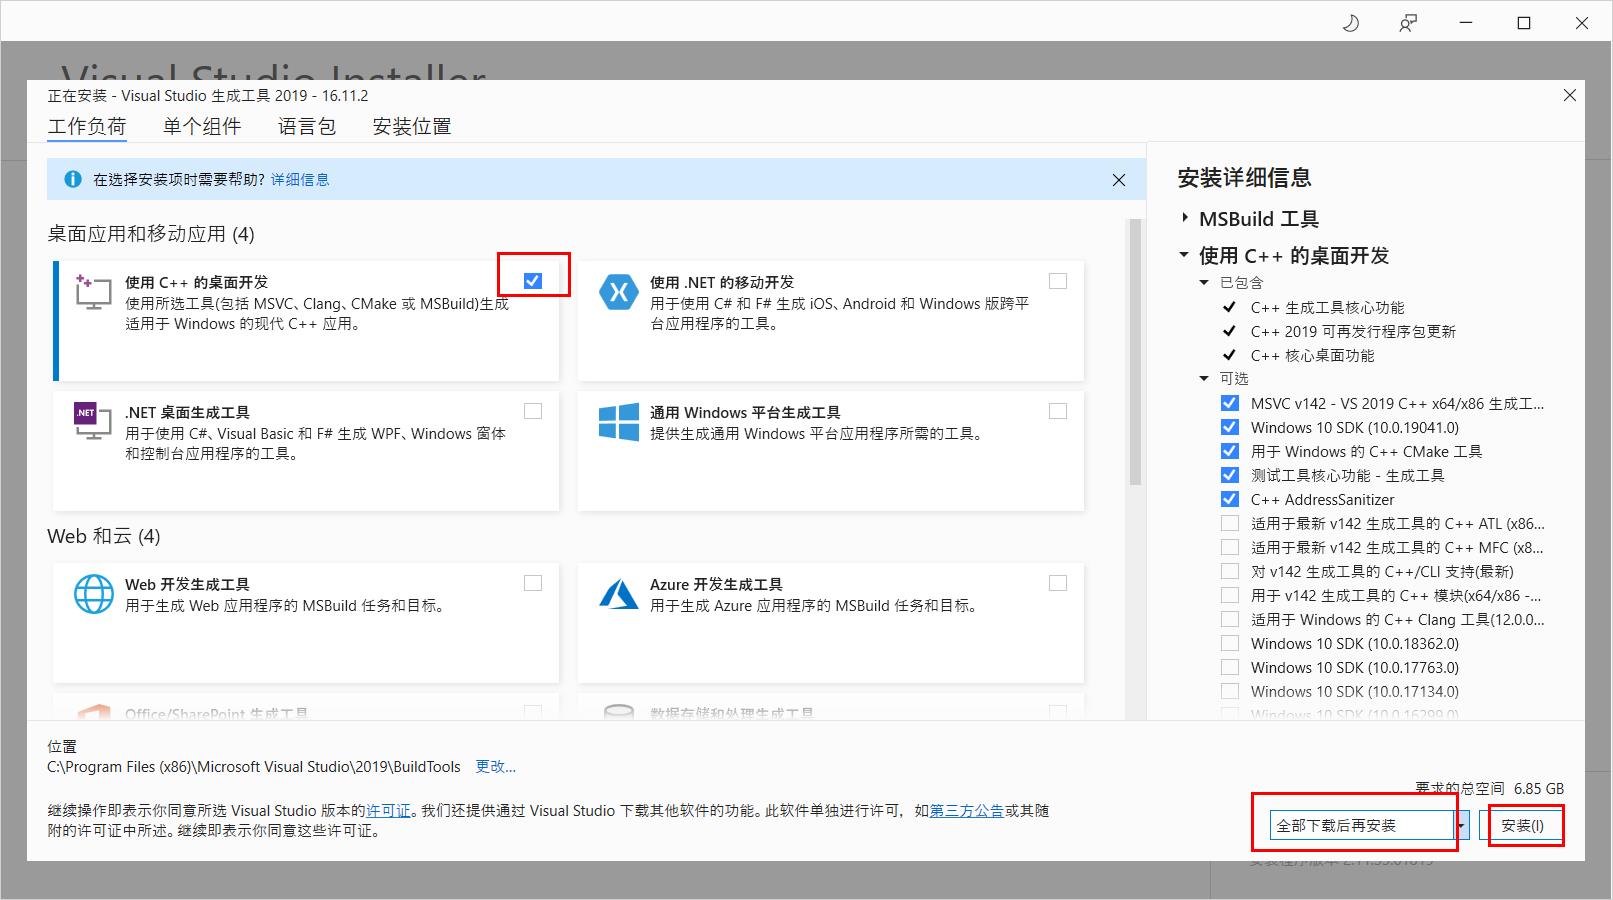
Task: Click the install path C:\Program Files (x86) text
Action: (x=254, y=767)
